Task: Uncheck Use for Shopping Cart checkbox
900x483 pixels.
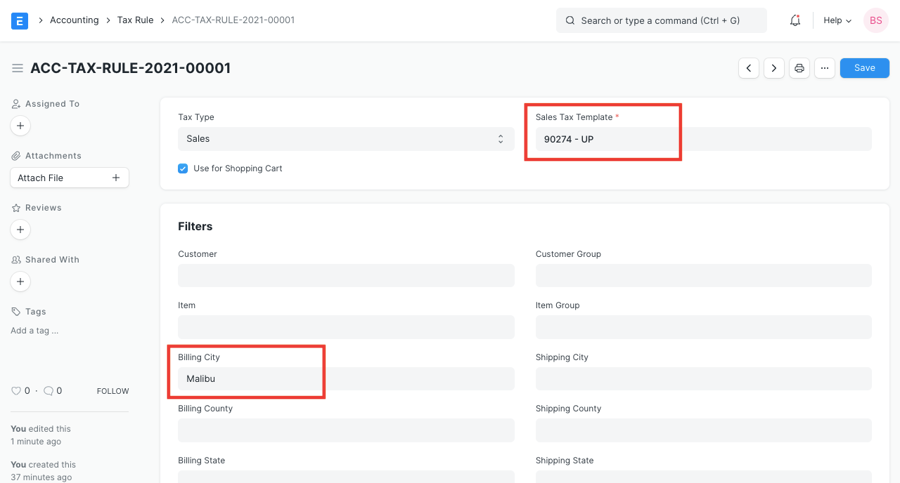Action: [x=183, y=169]
